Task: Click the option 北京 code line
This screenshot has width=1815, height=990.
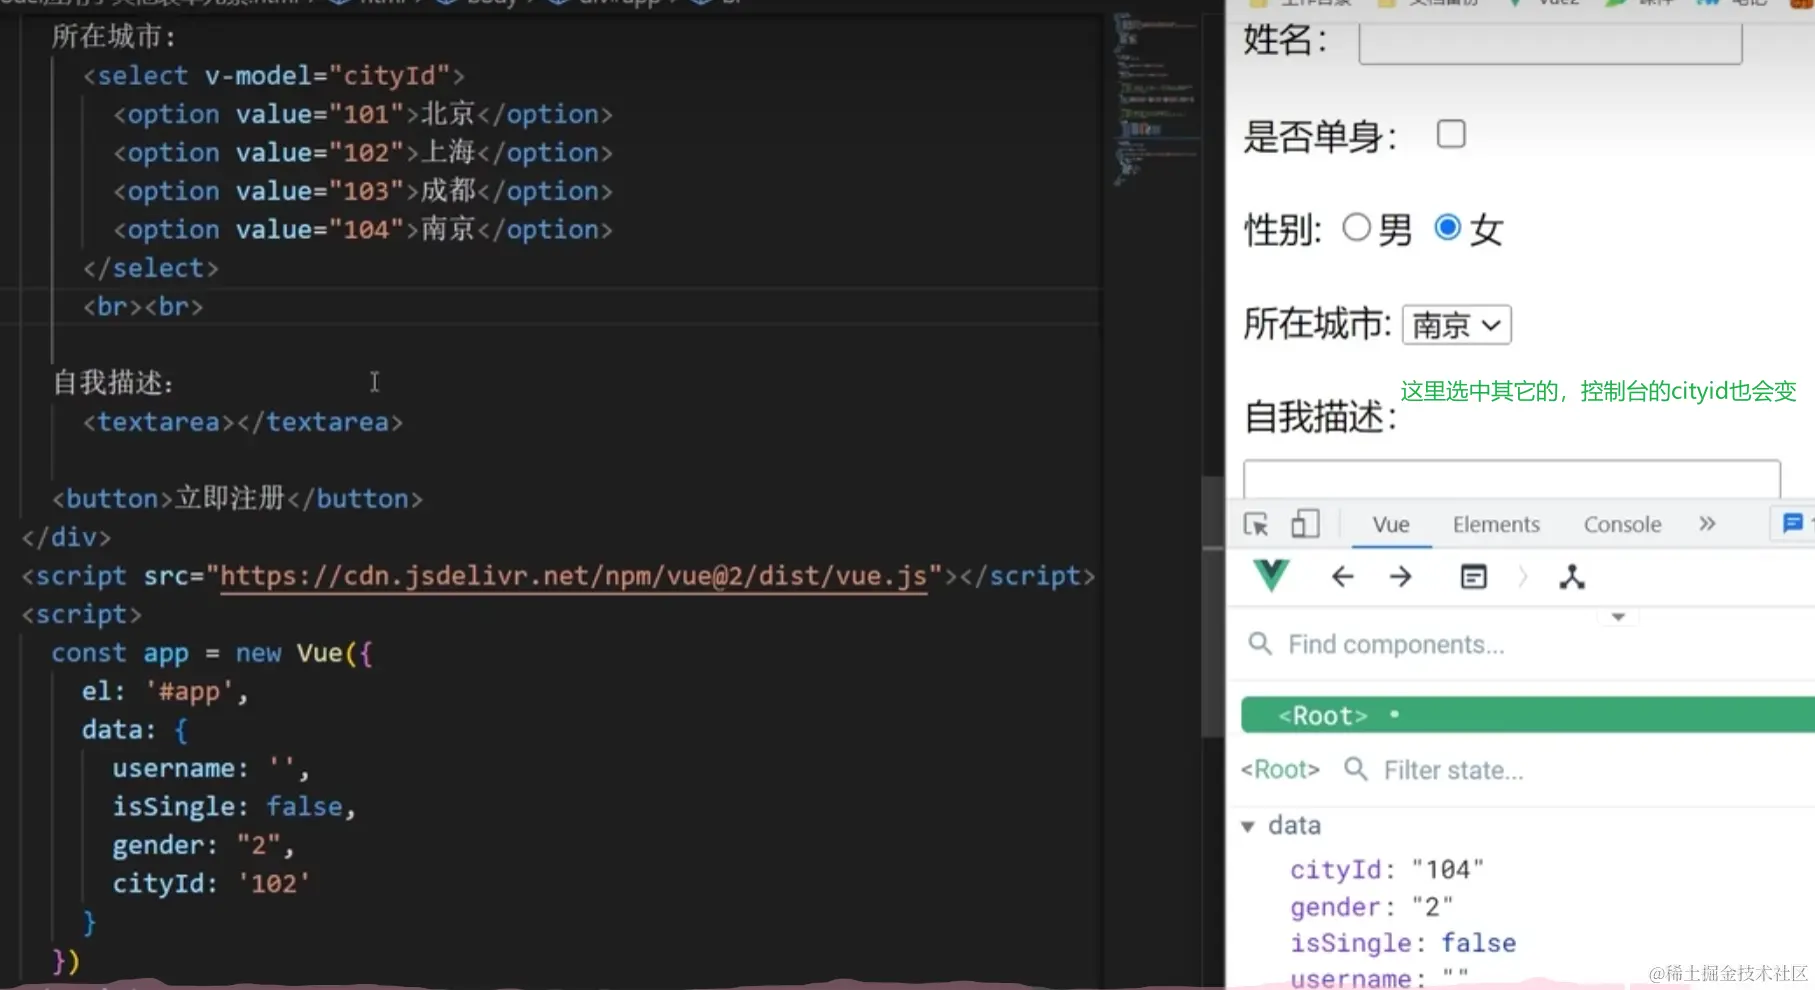Action: (x=363, y=114)
